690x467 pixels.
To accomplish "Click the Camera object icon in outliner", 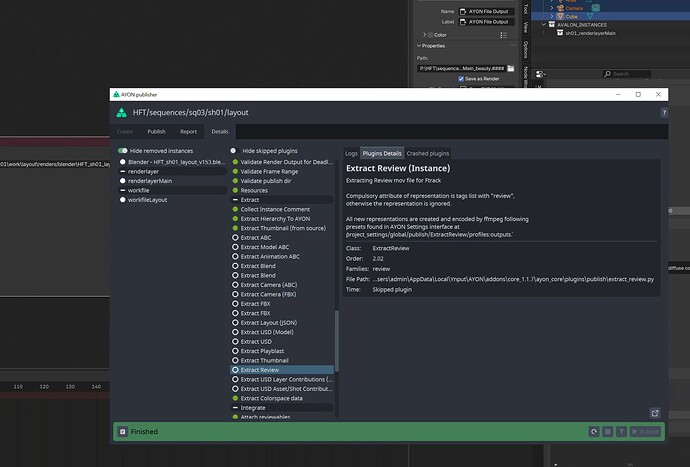I will coord(560,8).
